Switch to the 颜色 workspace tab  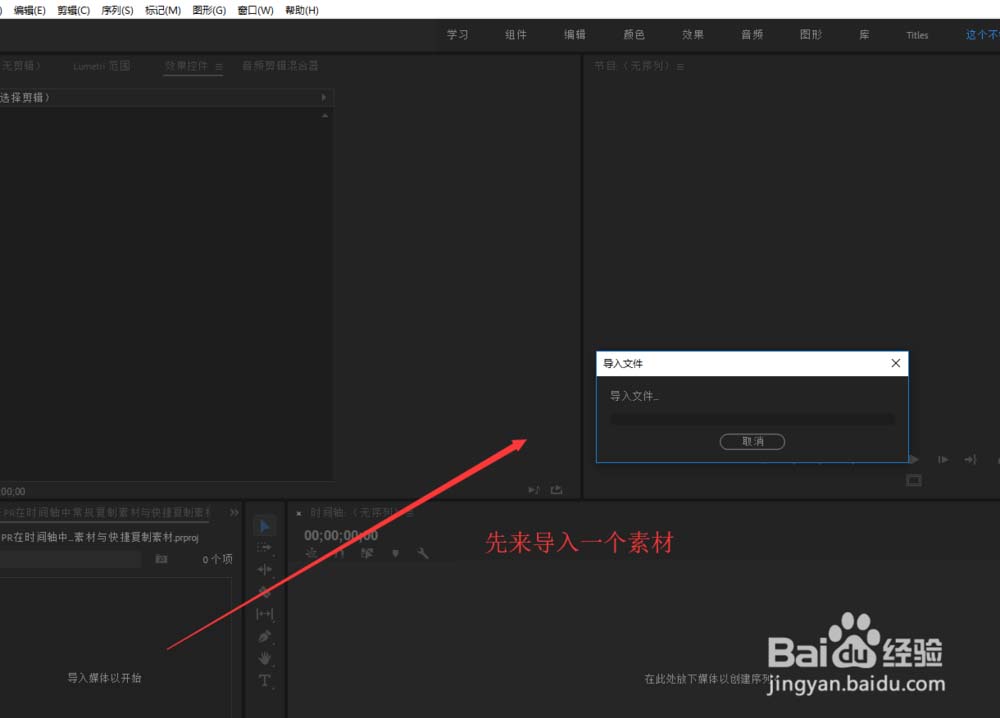coord(633,34)
